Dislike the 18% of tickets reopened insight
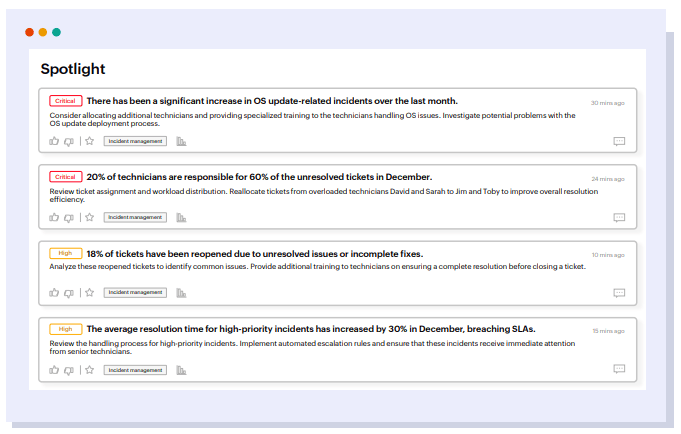 69,293
